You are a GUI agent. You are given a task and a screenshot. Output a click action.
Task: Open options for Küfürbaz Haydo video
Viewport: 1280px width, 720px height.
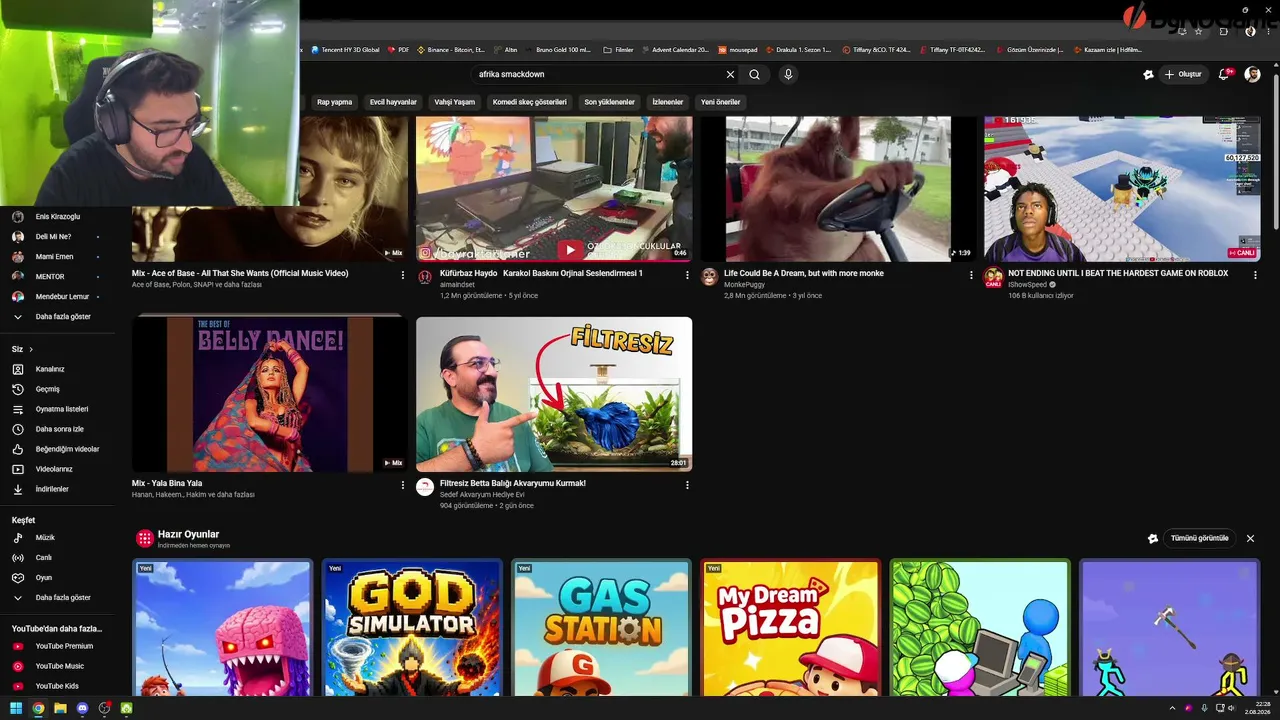687,275
